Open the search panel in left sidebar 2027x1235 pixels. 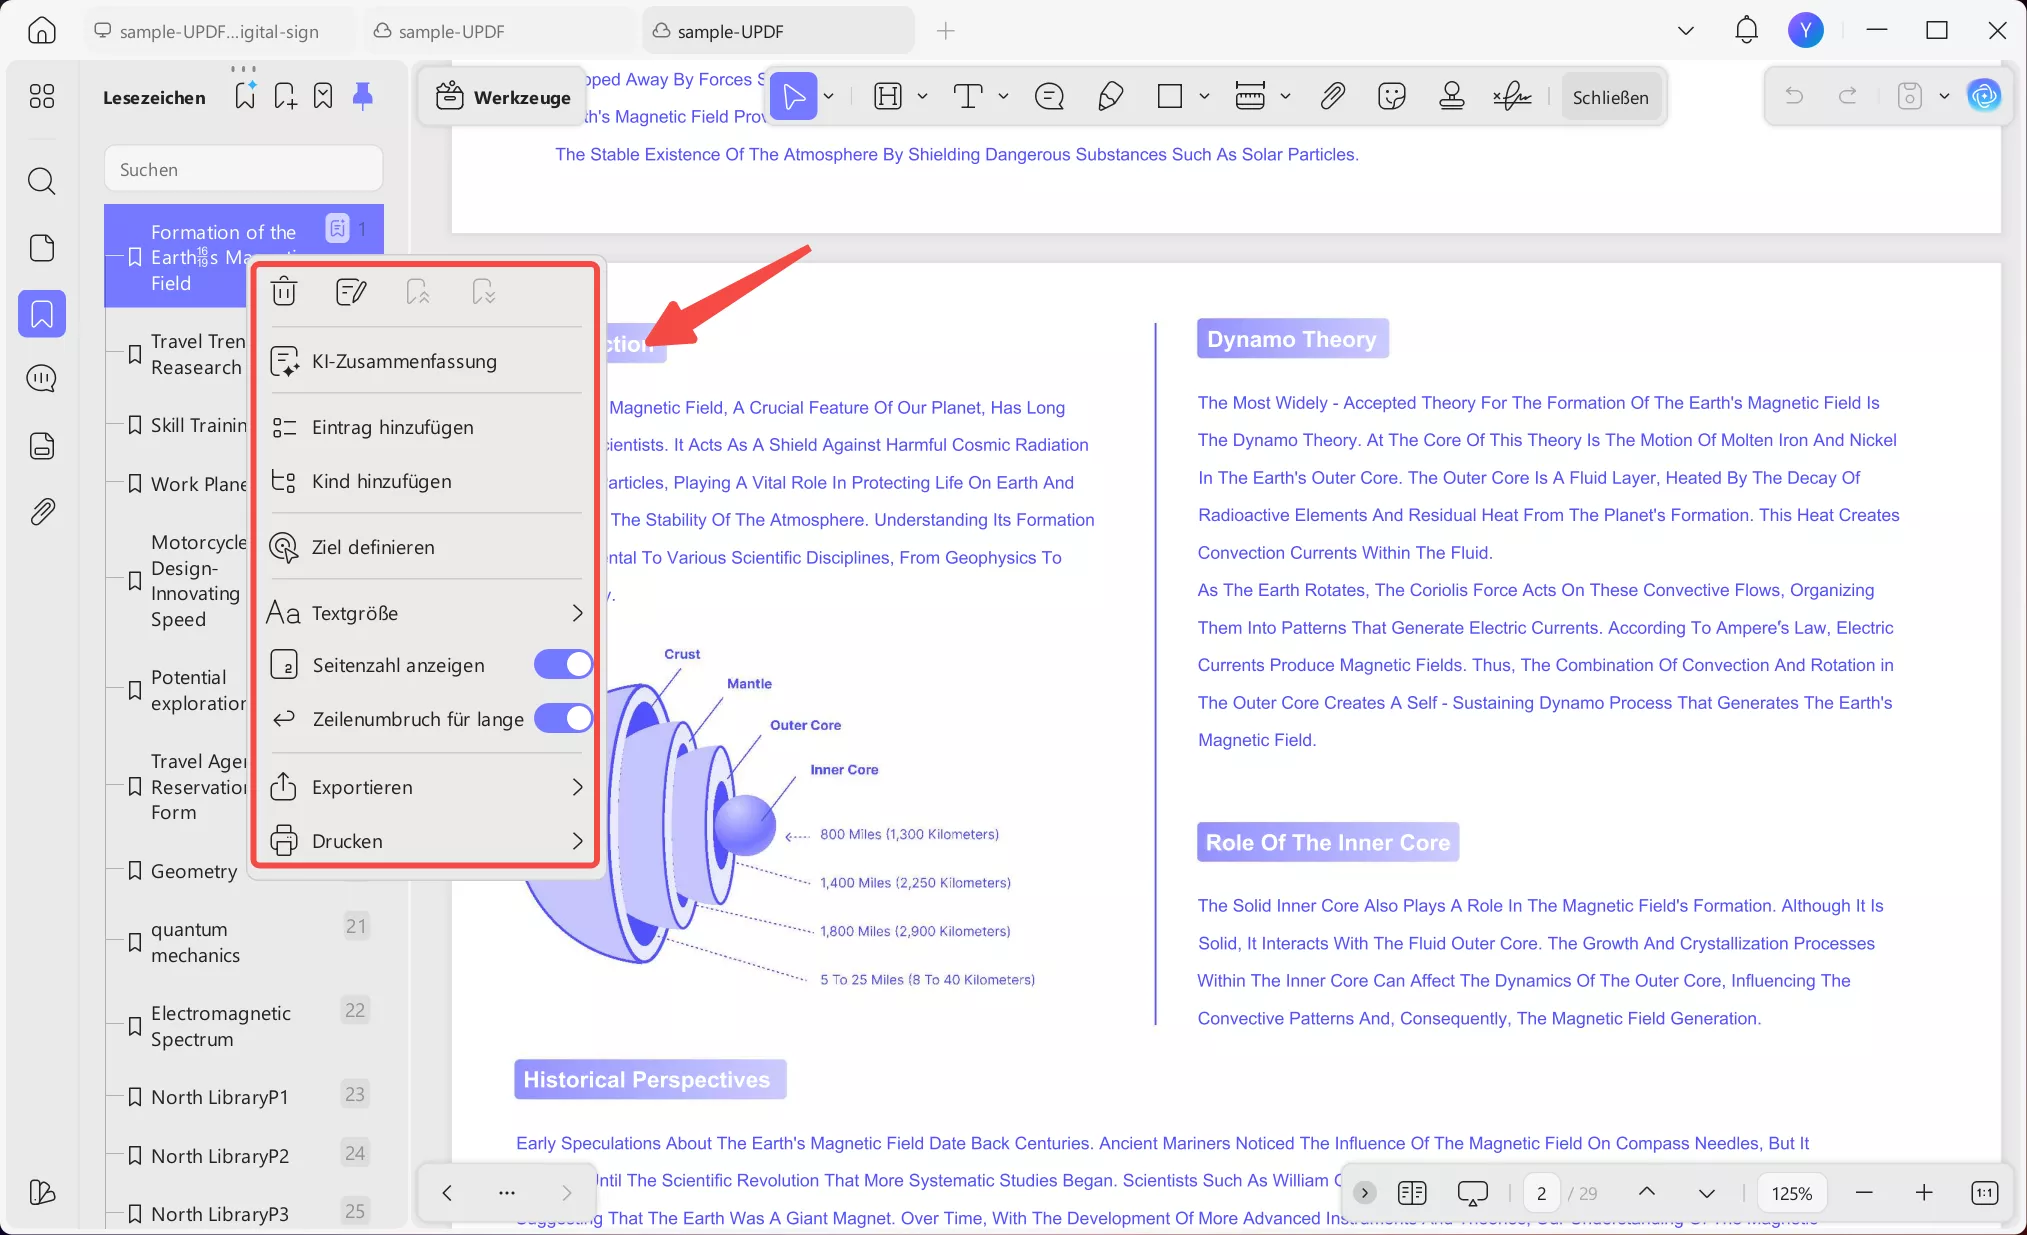point(41,181)
